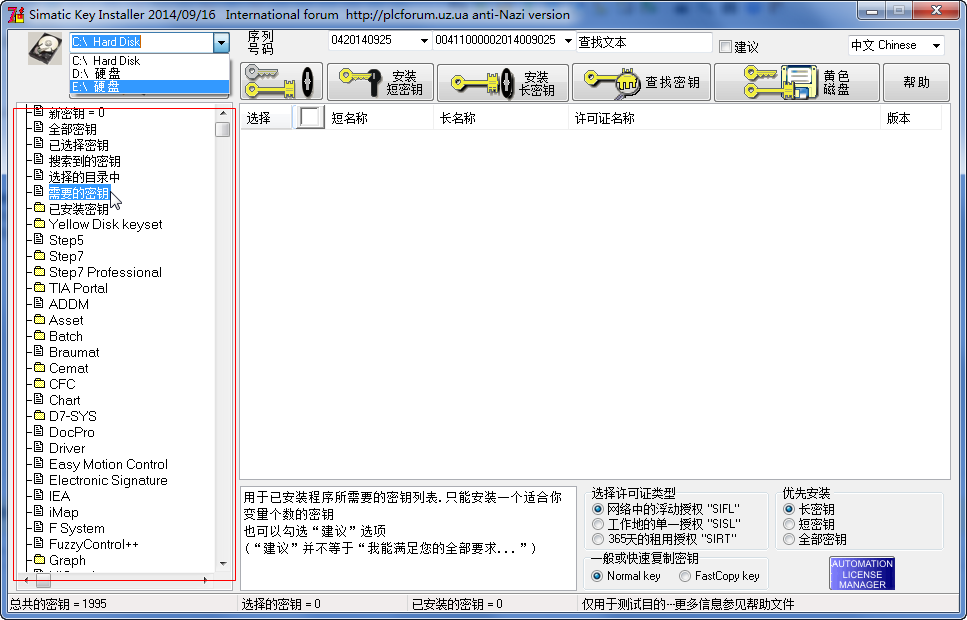The width and height of the screenshot is (967, 620).
Task: Click the CFC folder icon
Action: click(39, 384)
